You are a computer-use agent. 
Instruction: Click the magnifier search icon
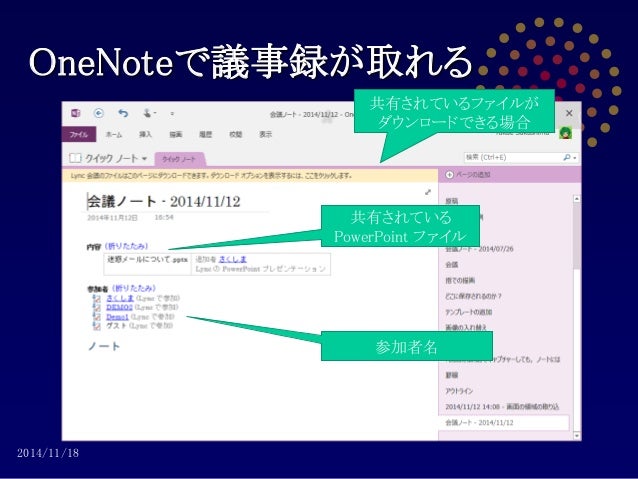click(x=567, y=157)
